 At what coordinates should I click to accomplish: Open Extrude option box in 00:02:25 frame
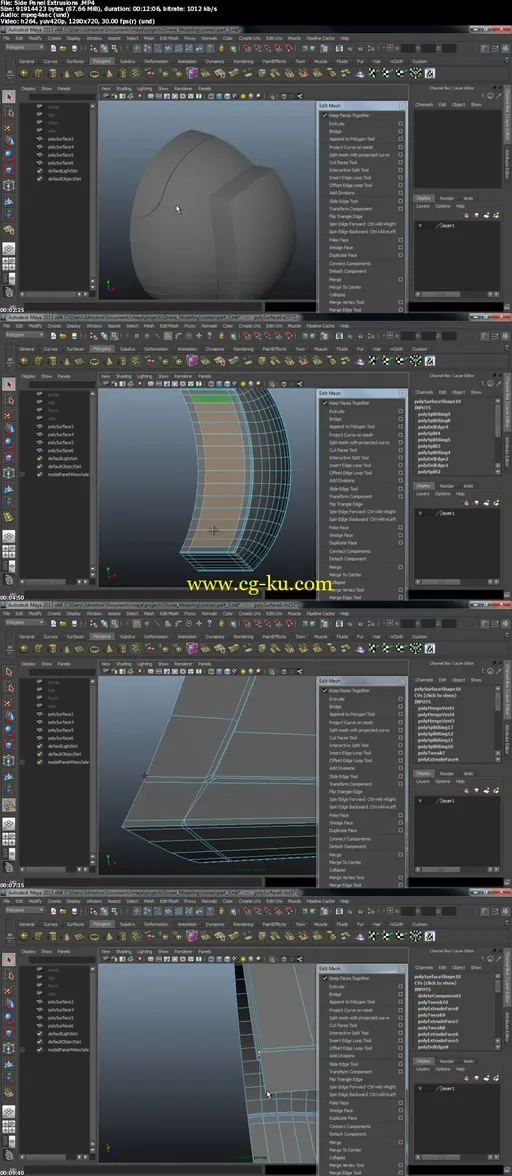point(400,123)
